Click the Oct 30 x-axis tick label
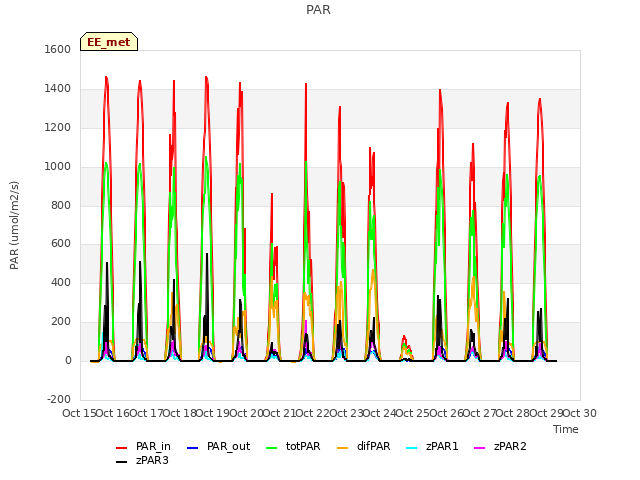 click(x=580, y=413)
